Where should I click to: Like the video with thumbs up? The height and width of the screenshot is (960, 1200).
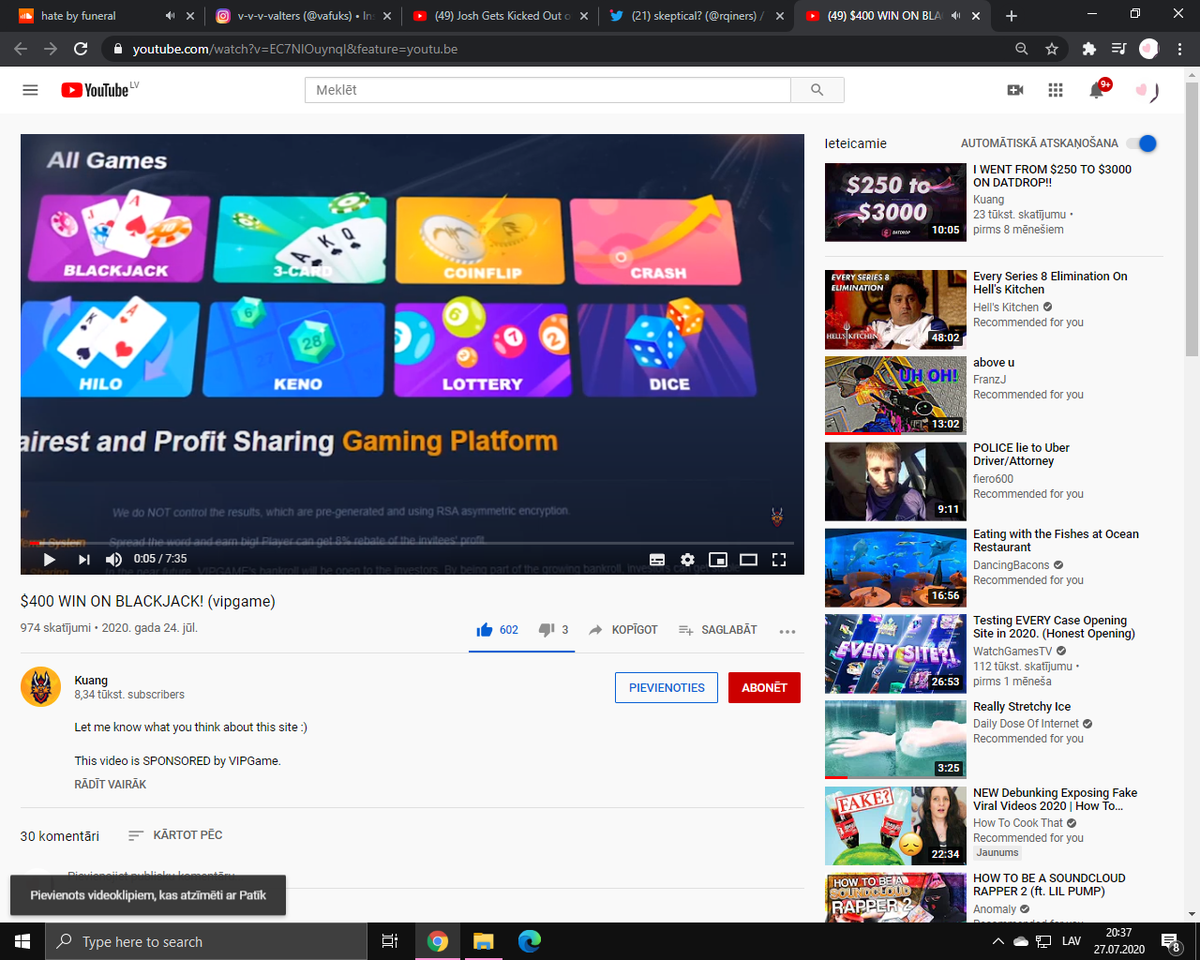(497, 630)
